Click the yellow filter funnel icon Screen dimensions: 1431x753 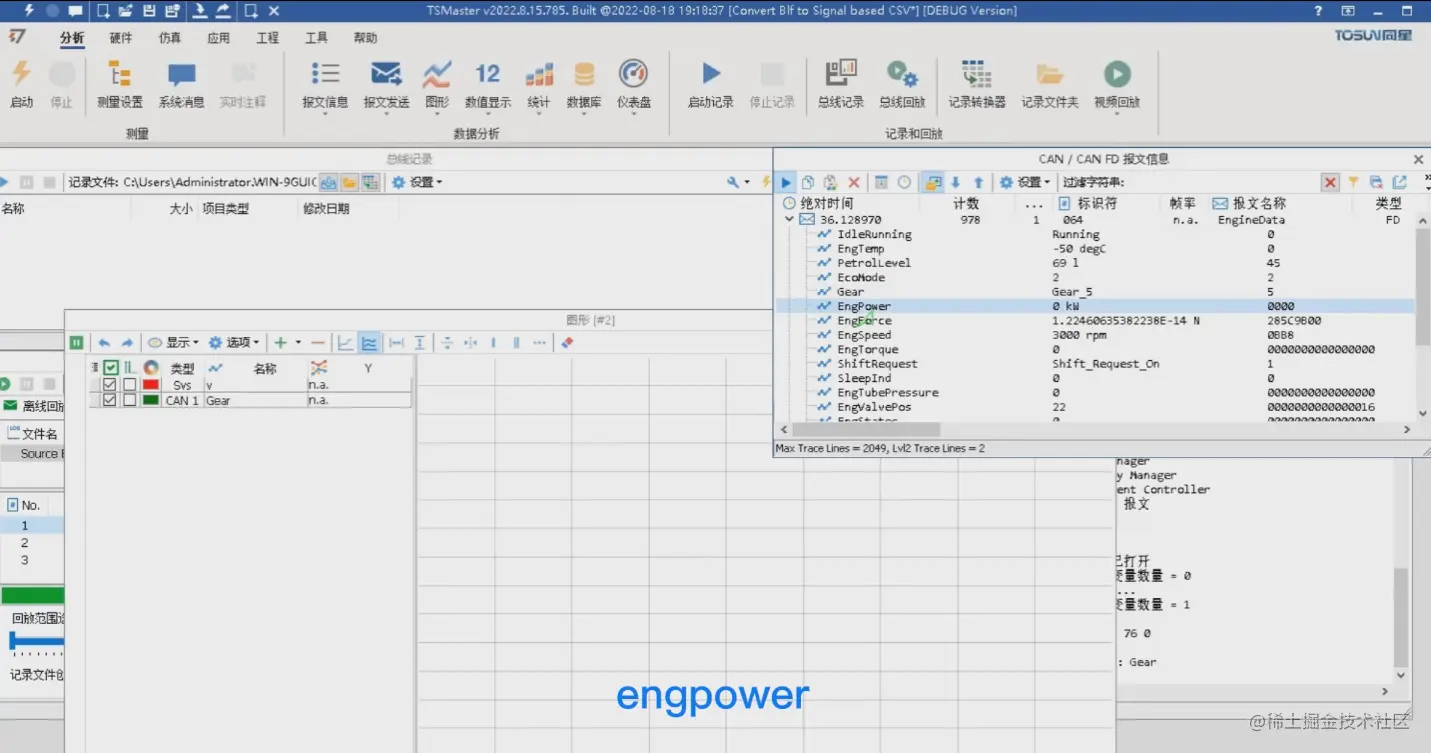(x=1353, y=182)
